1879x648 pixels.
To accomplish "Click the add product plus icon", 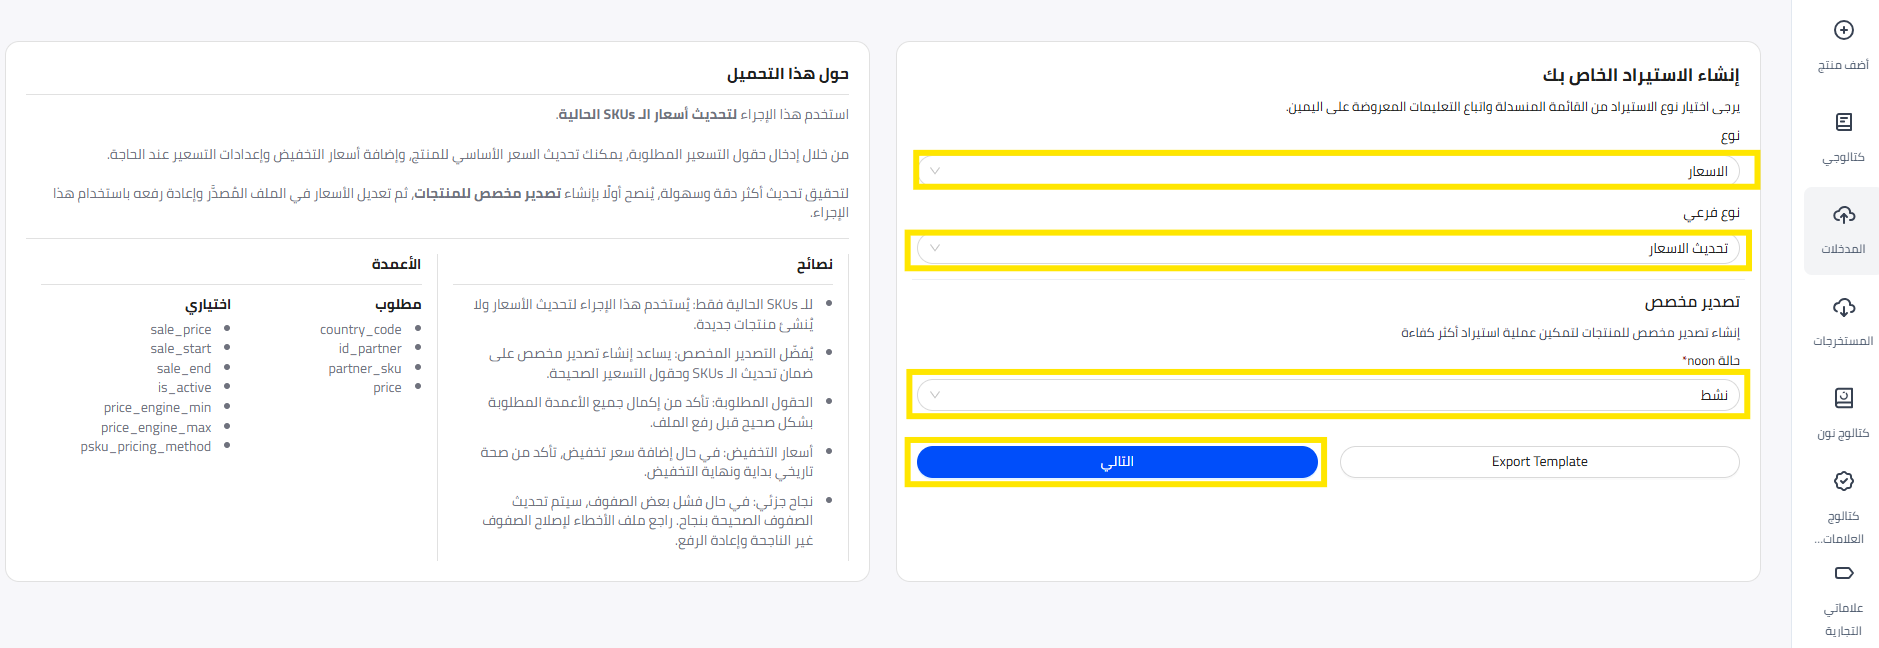I will click(1844, 30).
